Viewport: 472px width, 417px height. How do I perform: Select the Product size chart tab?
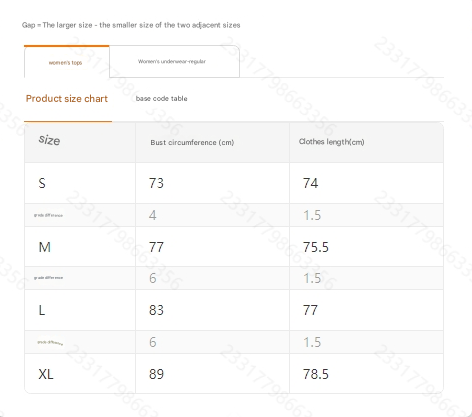click(67, 99)
